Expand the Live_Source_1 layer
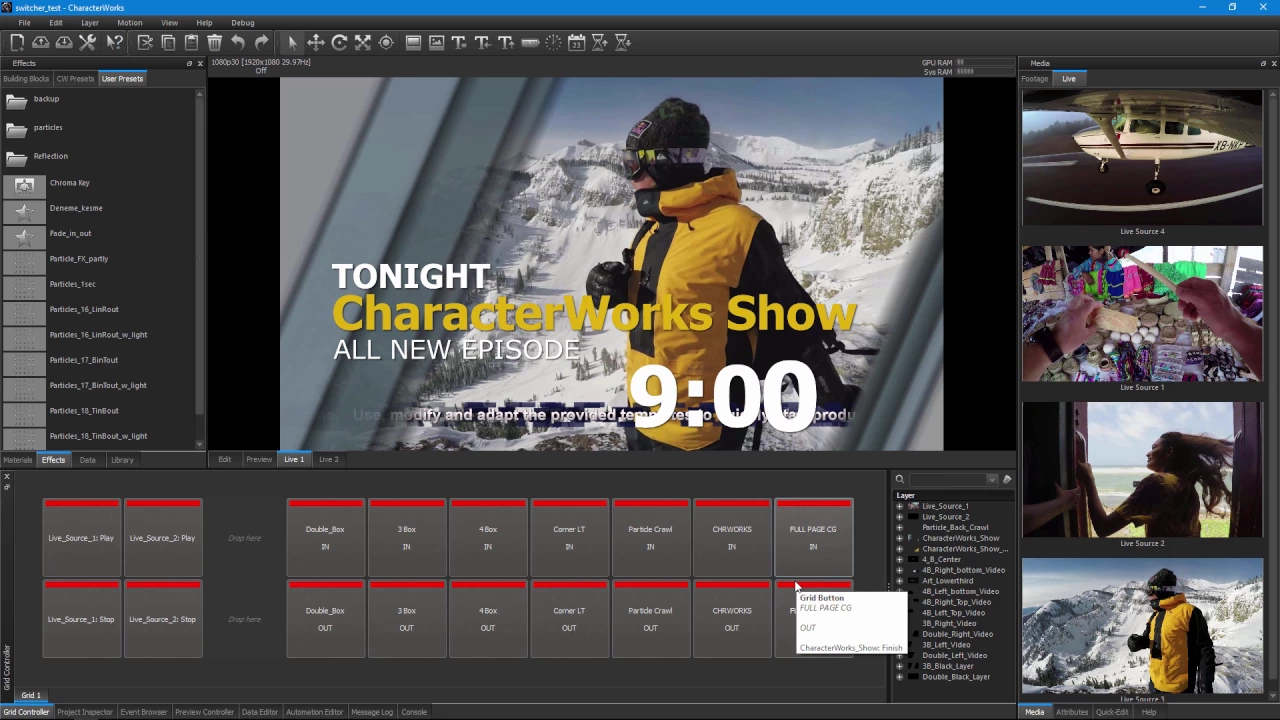The image size is (1280, 720). coord(899,506)
